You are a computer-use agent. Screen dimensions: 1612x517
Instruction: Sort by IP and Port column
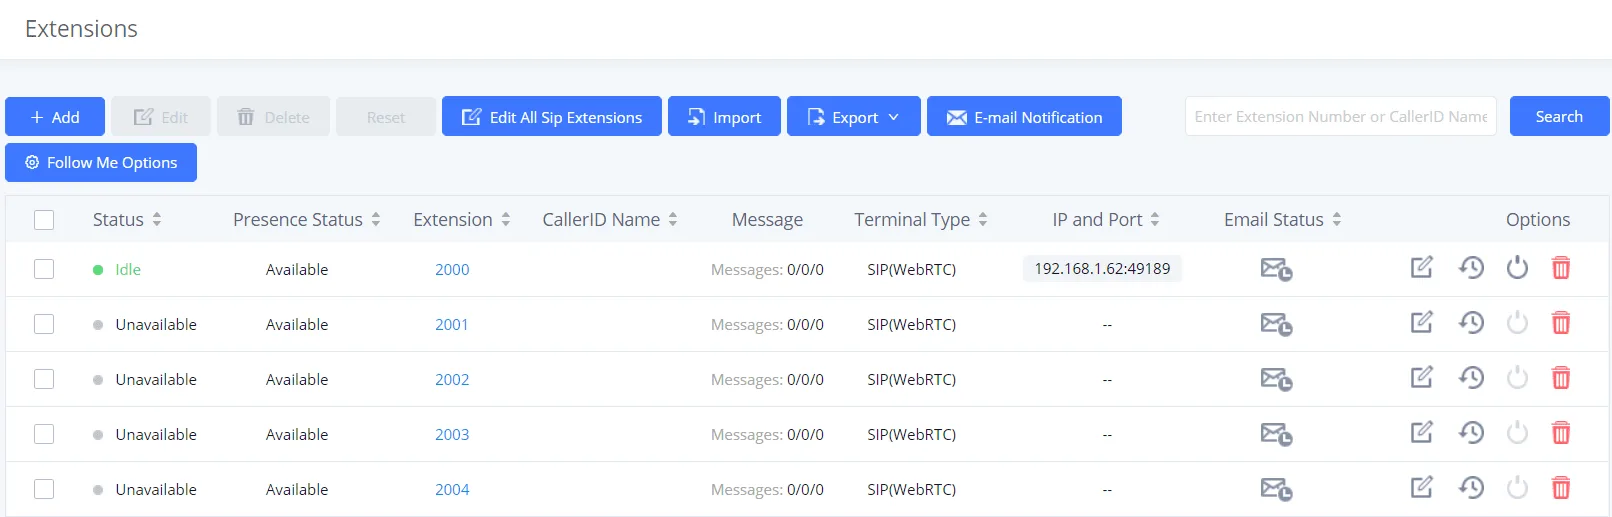click(1105, 220)
